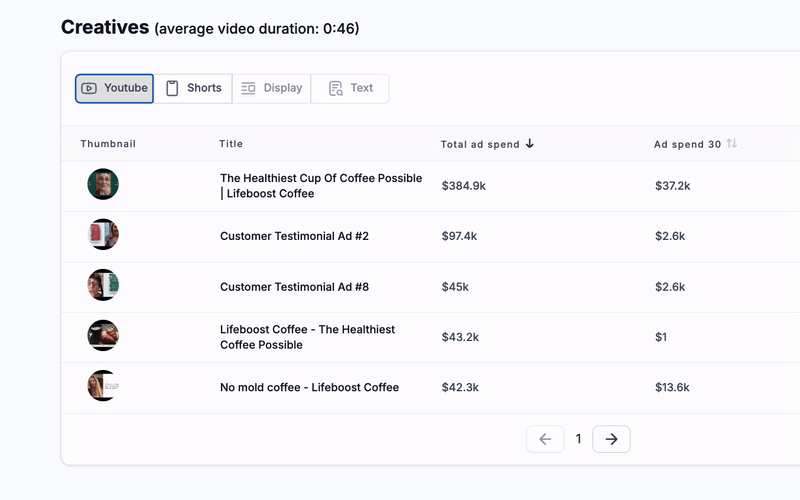Click title Lifeboost Coffee - The Healthiest Coffee Possible

click(x=307, y=337)
